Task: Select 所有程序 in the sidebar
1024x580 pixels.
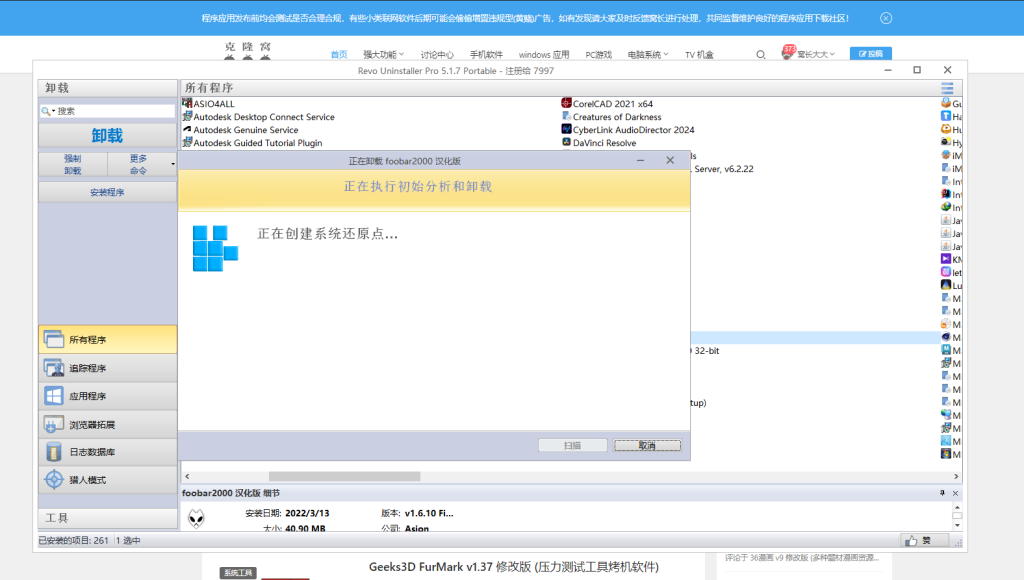Action: tap(107, 340)
